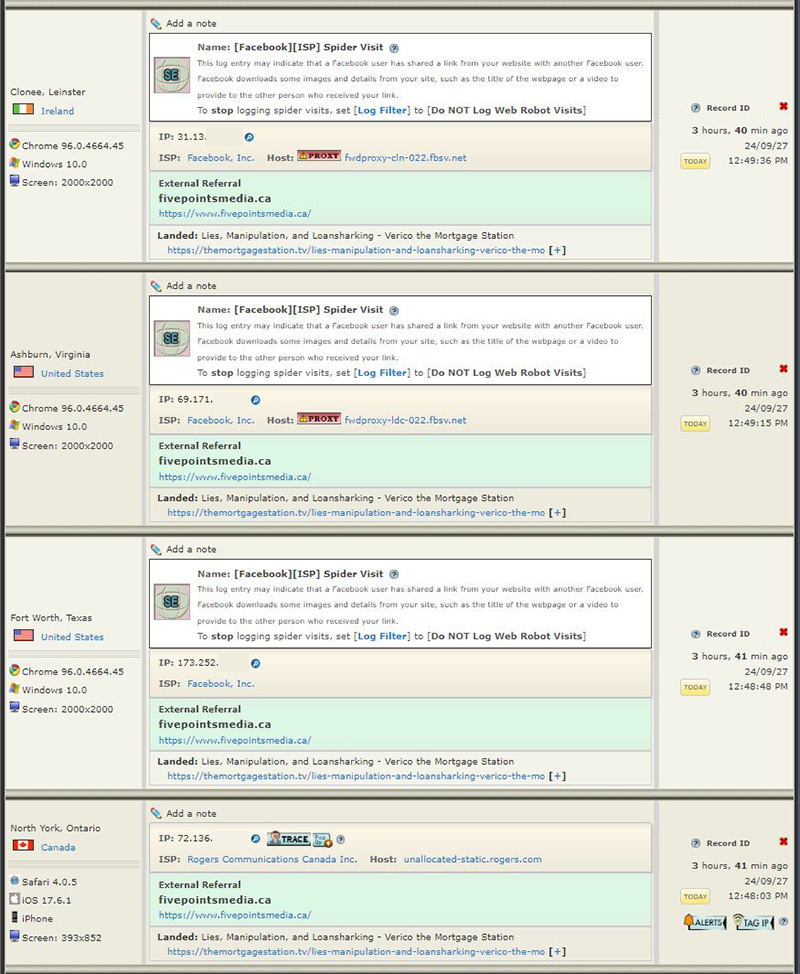Open the Ireland country link
Image resolution: width=800 pixels, height=974 pixels.
(x=57, y=111)
